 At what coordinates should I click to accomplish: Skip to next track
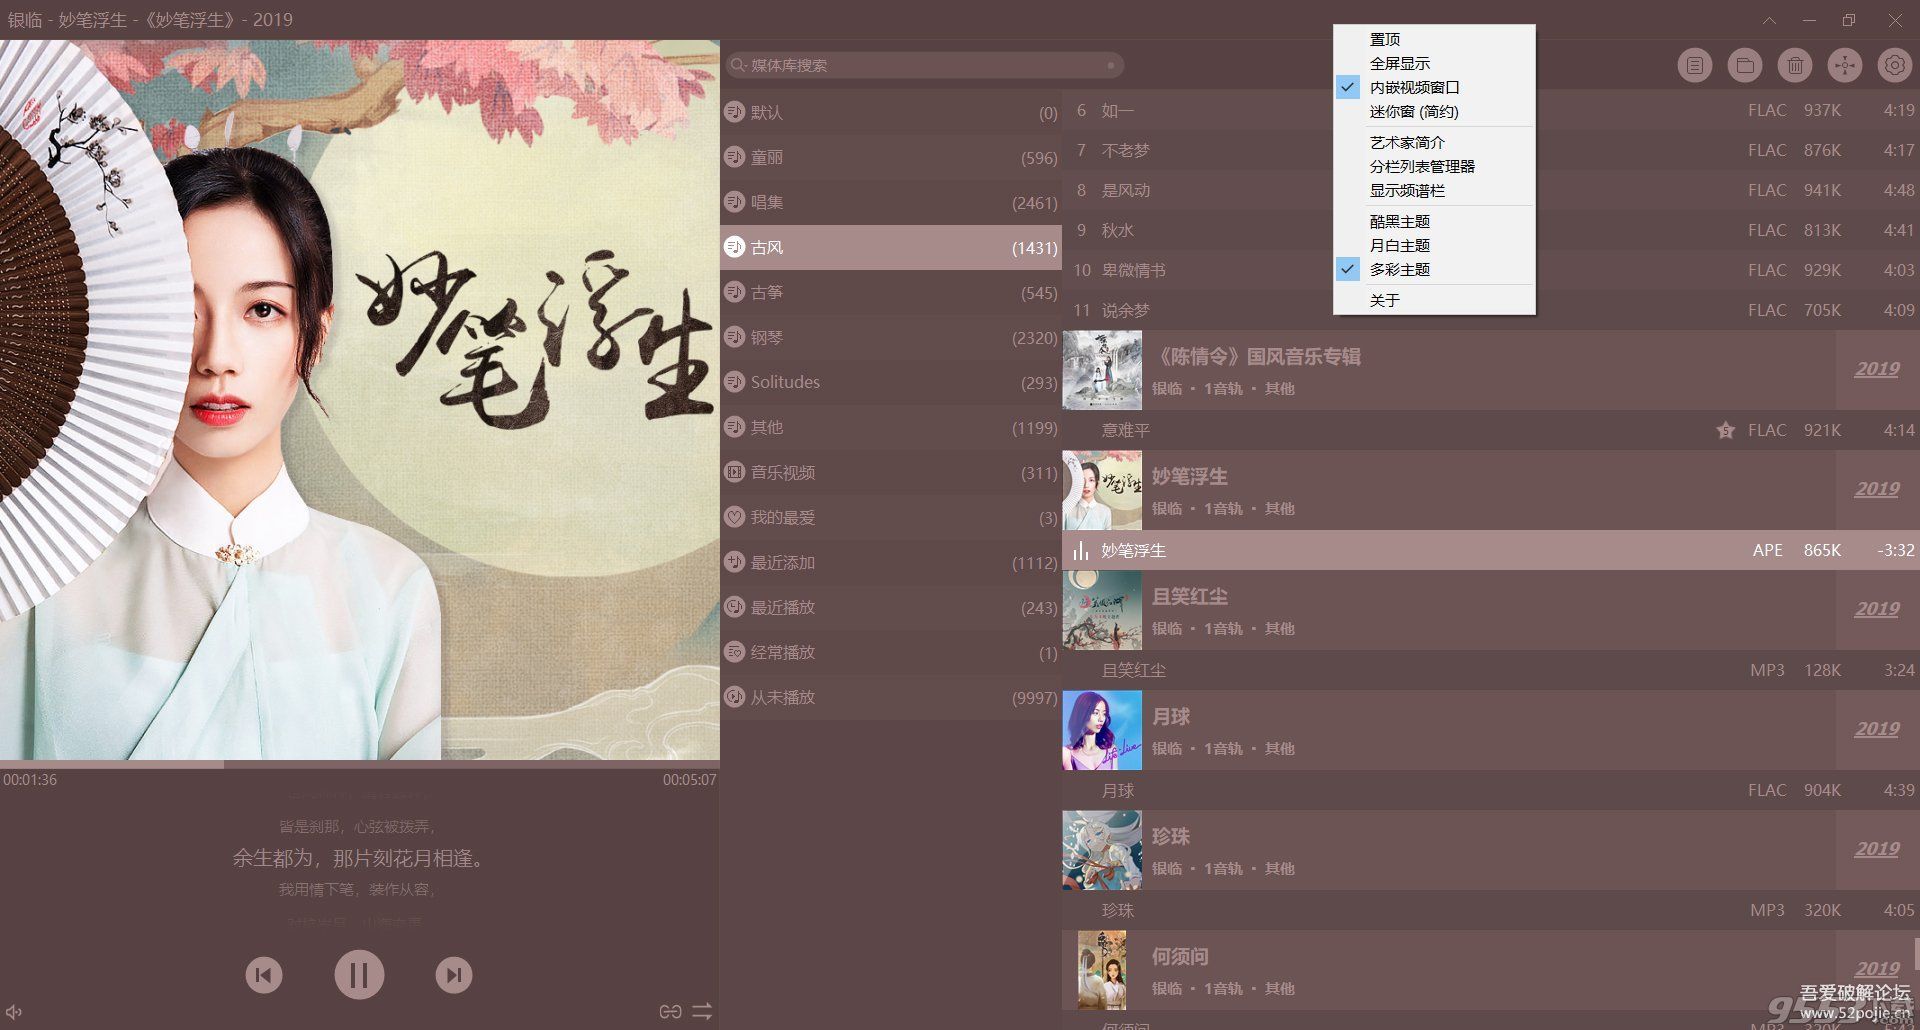click(454, 975)
